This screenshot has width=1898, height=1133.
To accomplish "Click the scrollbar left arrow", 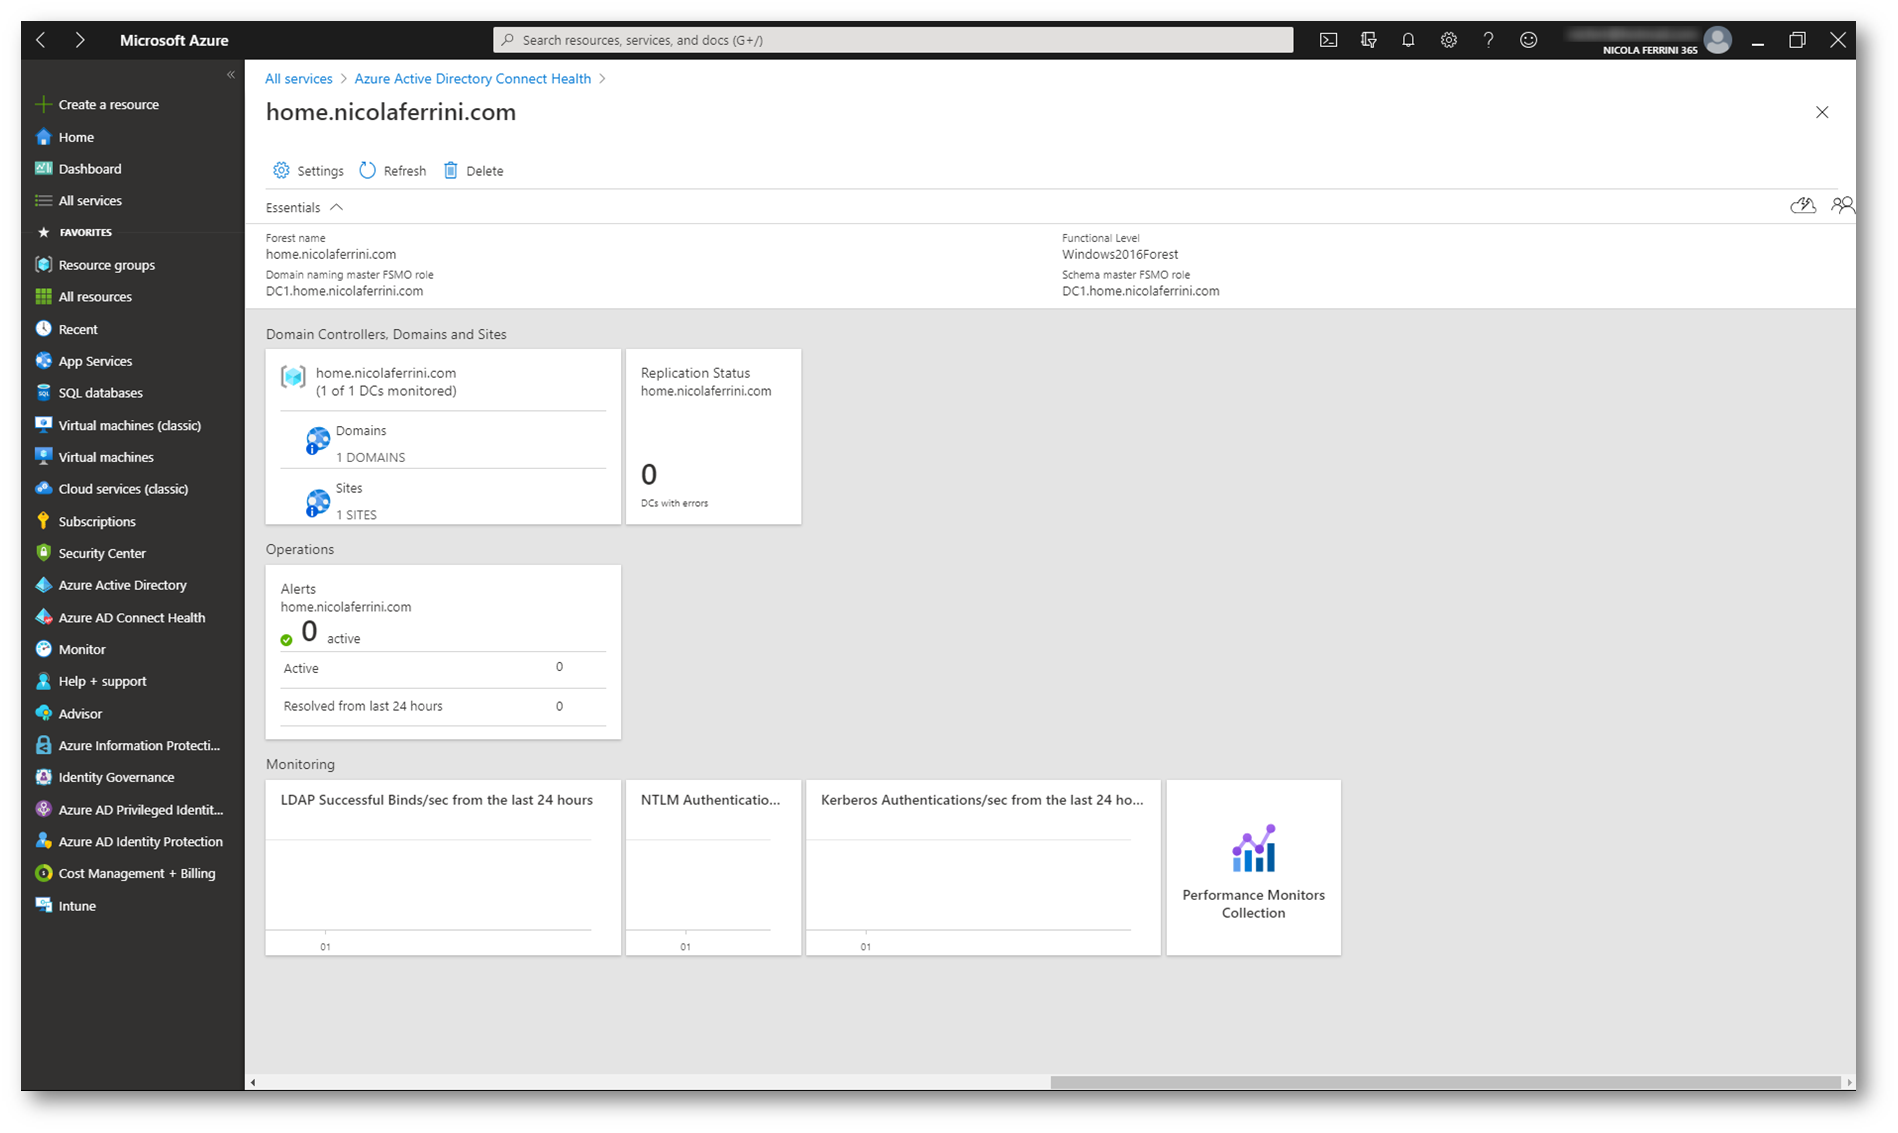I will click(253, 1082).
